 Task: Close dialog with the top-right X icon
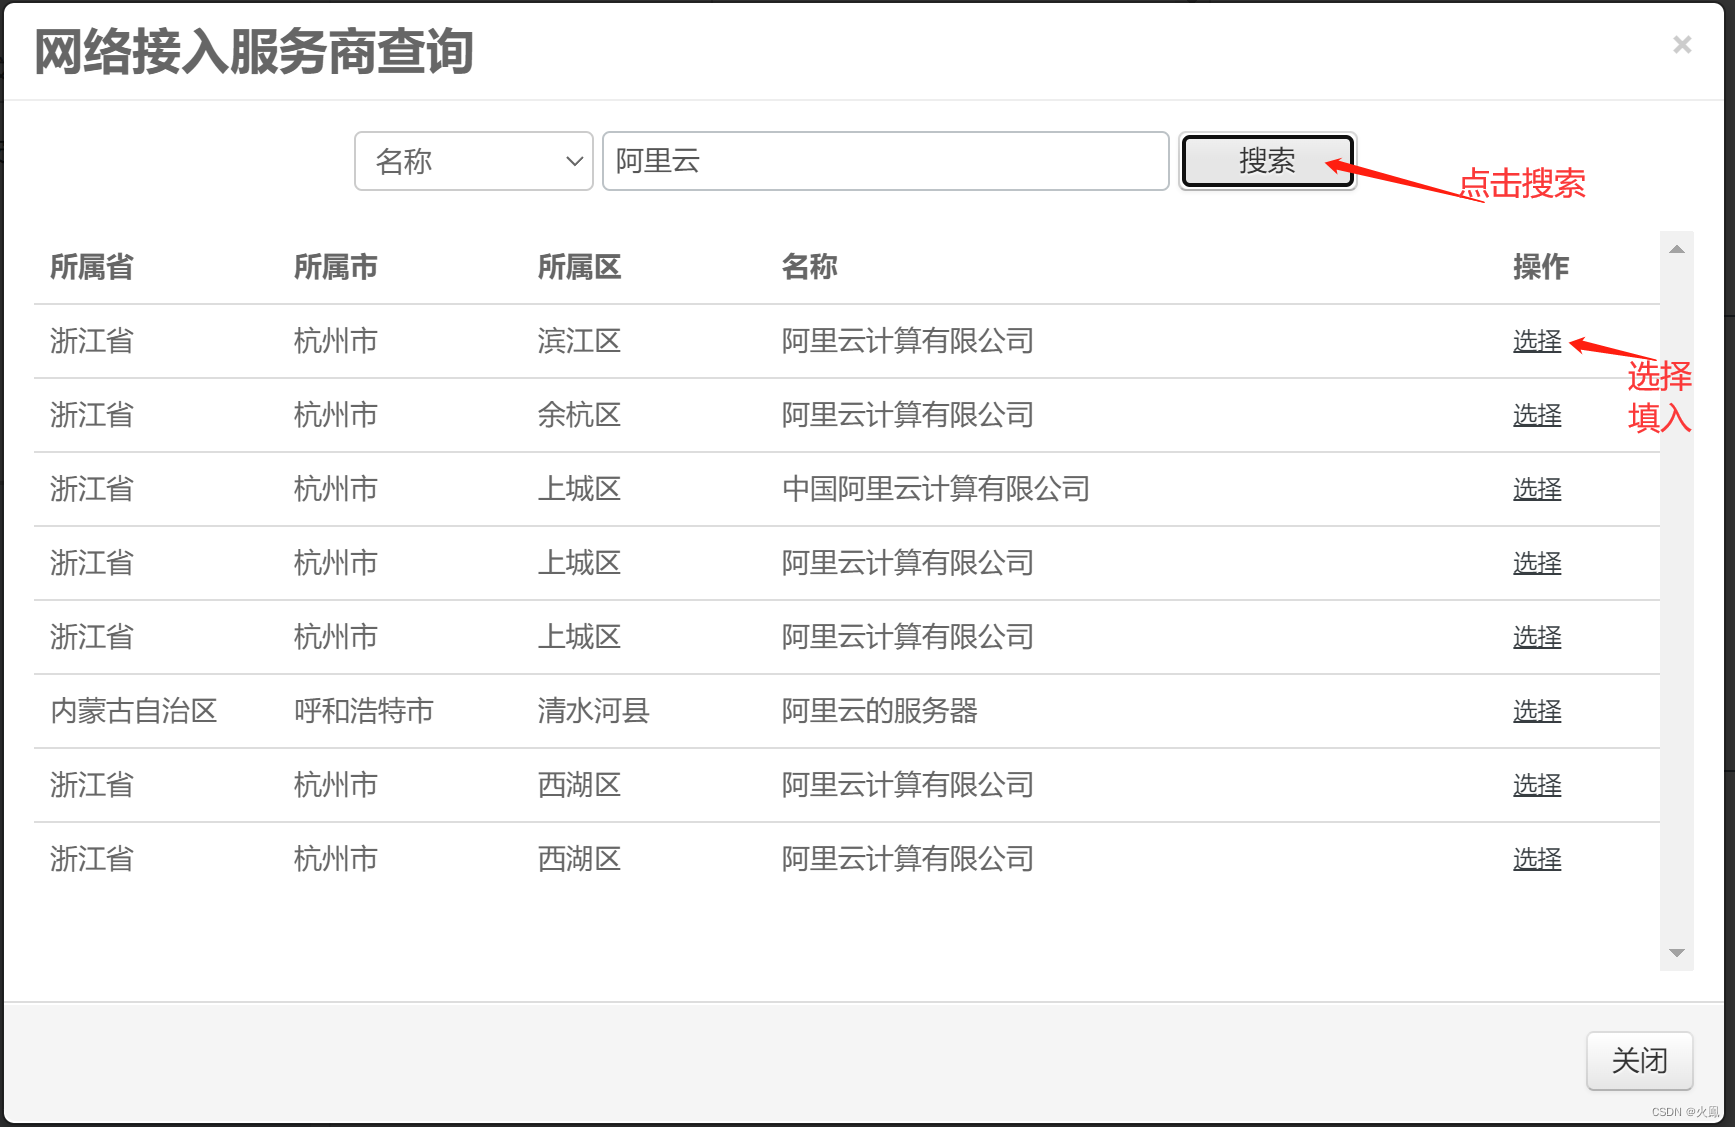click(x=1682, y=45)
